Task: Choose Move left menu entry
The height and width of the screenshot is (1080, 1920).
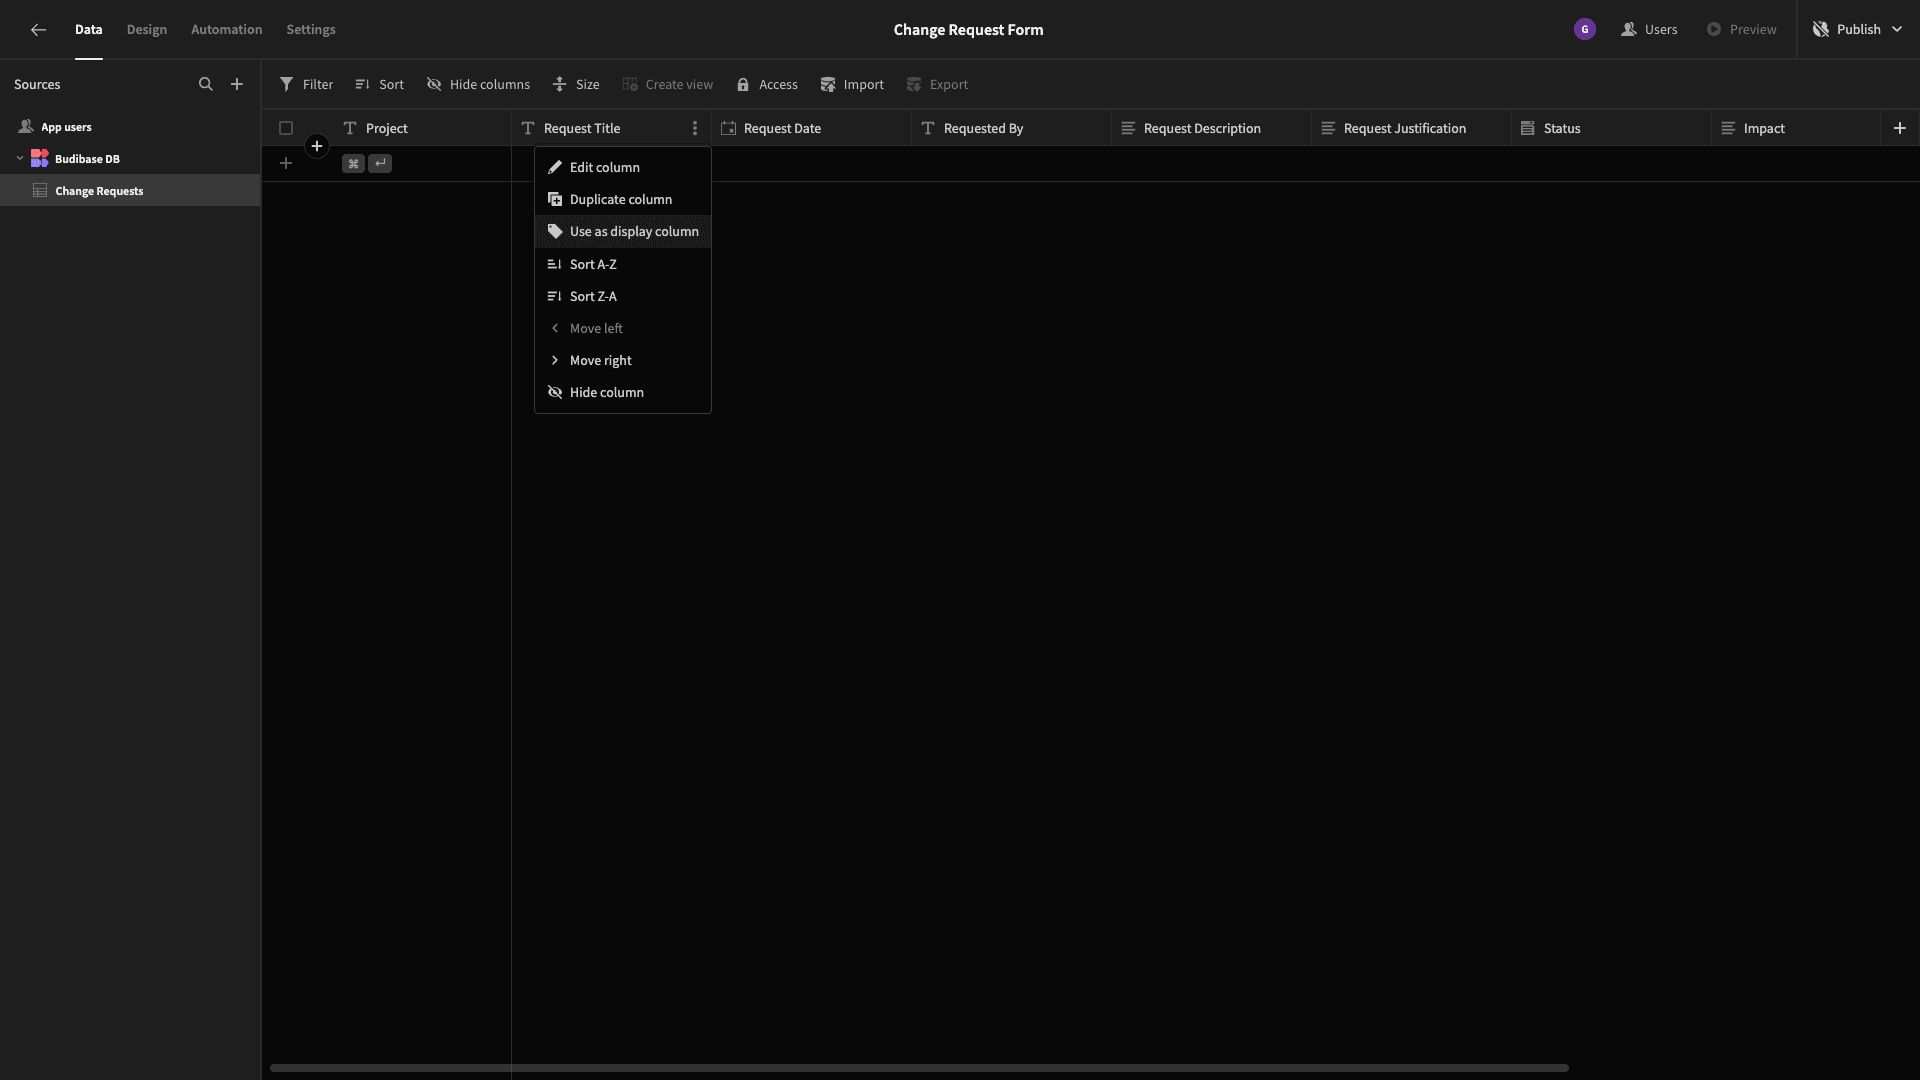Action: coord(623,329)
